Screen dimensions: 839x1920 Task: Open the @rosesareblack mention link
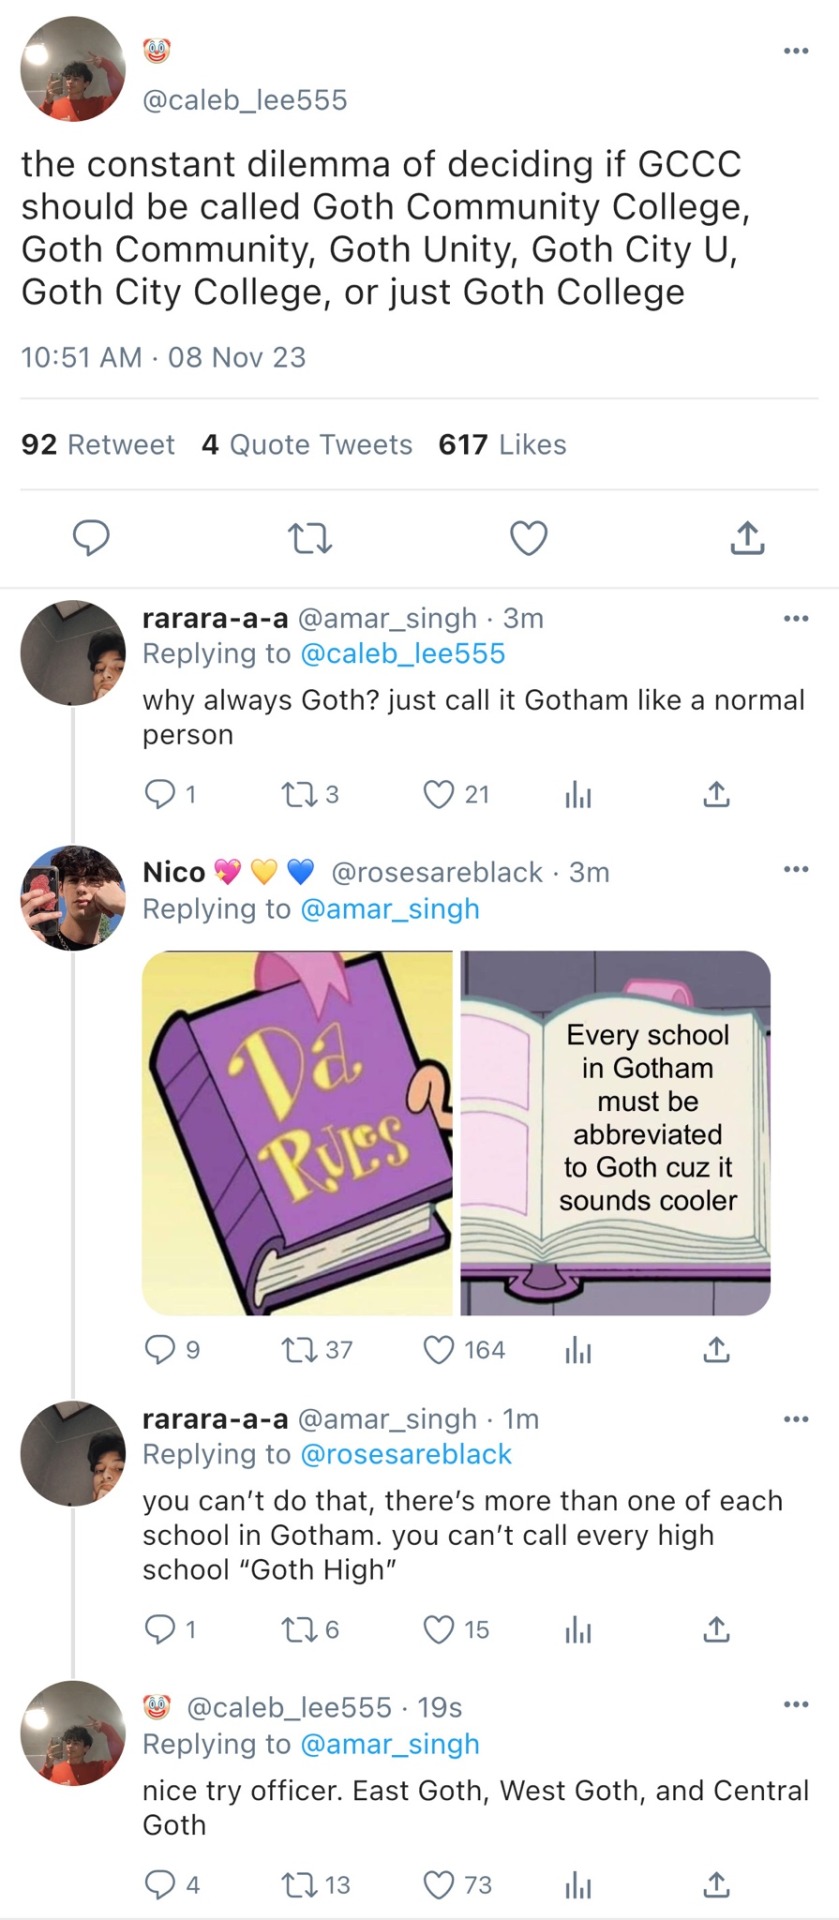click(x=406, y=1454)
